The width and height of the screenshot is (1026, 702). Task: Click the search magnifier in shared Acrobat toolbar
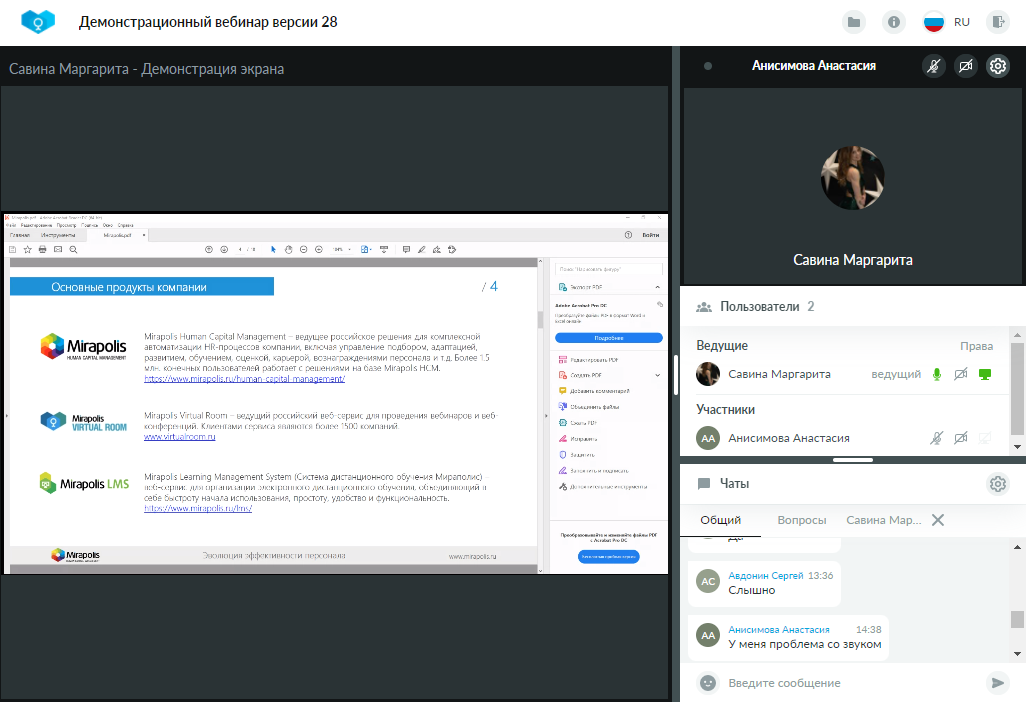pyautogui.click(x=73, y=249)
